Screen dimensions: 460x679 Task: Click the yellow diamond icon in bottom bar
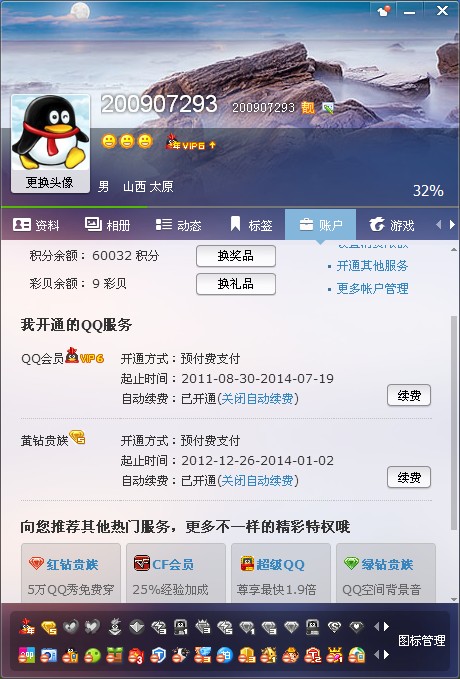pos(49,627)
